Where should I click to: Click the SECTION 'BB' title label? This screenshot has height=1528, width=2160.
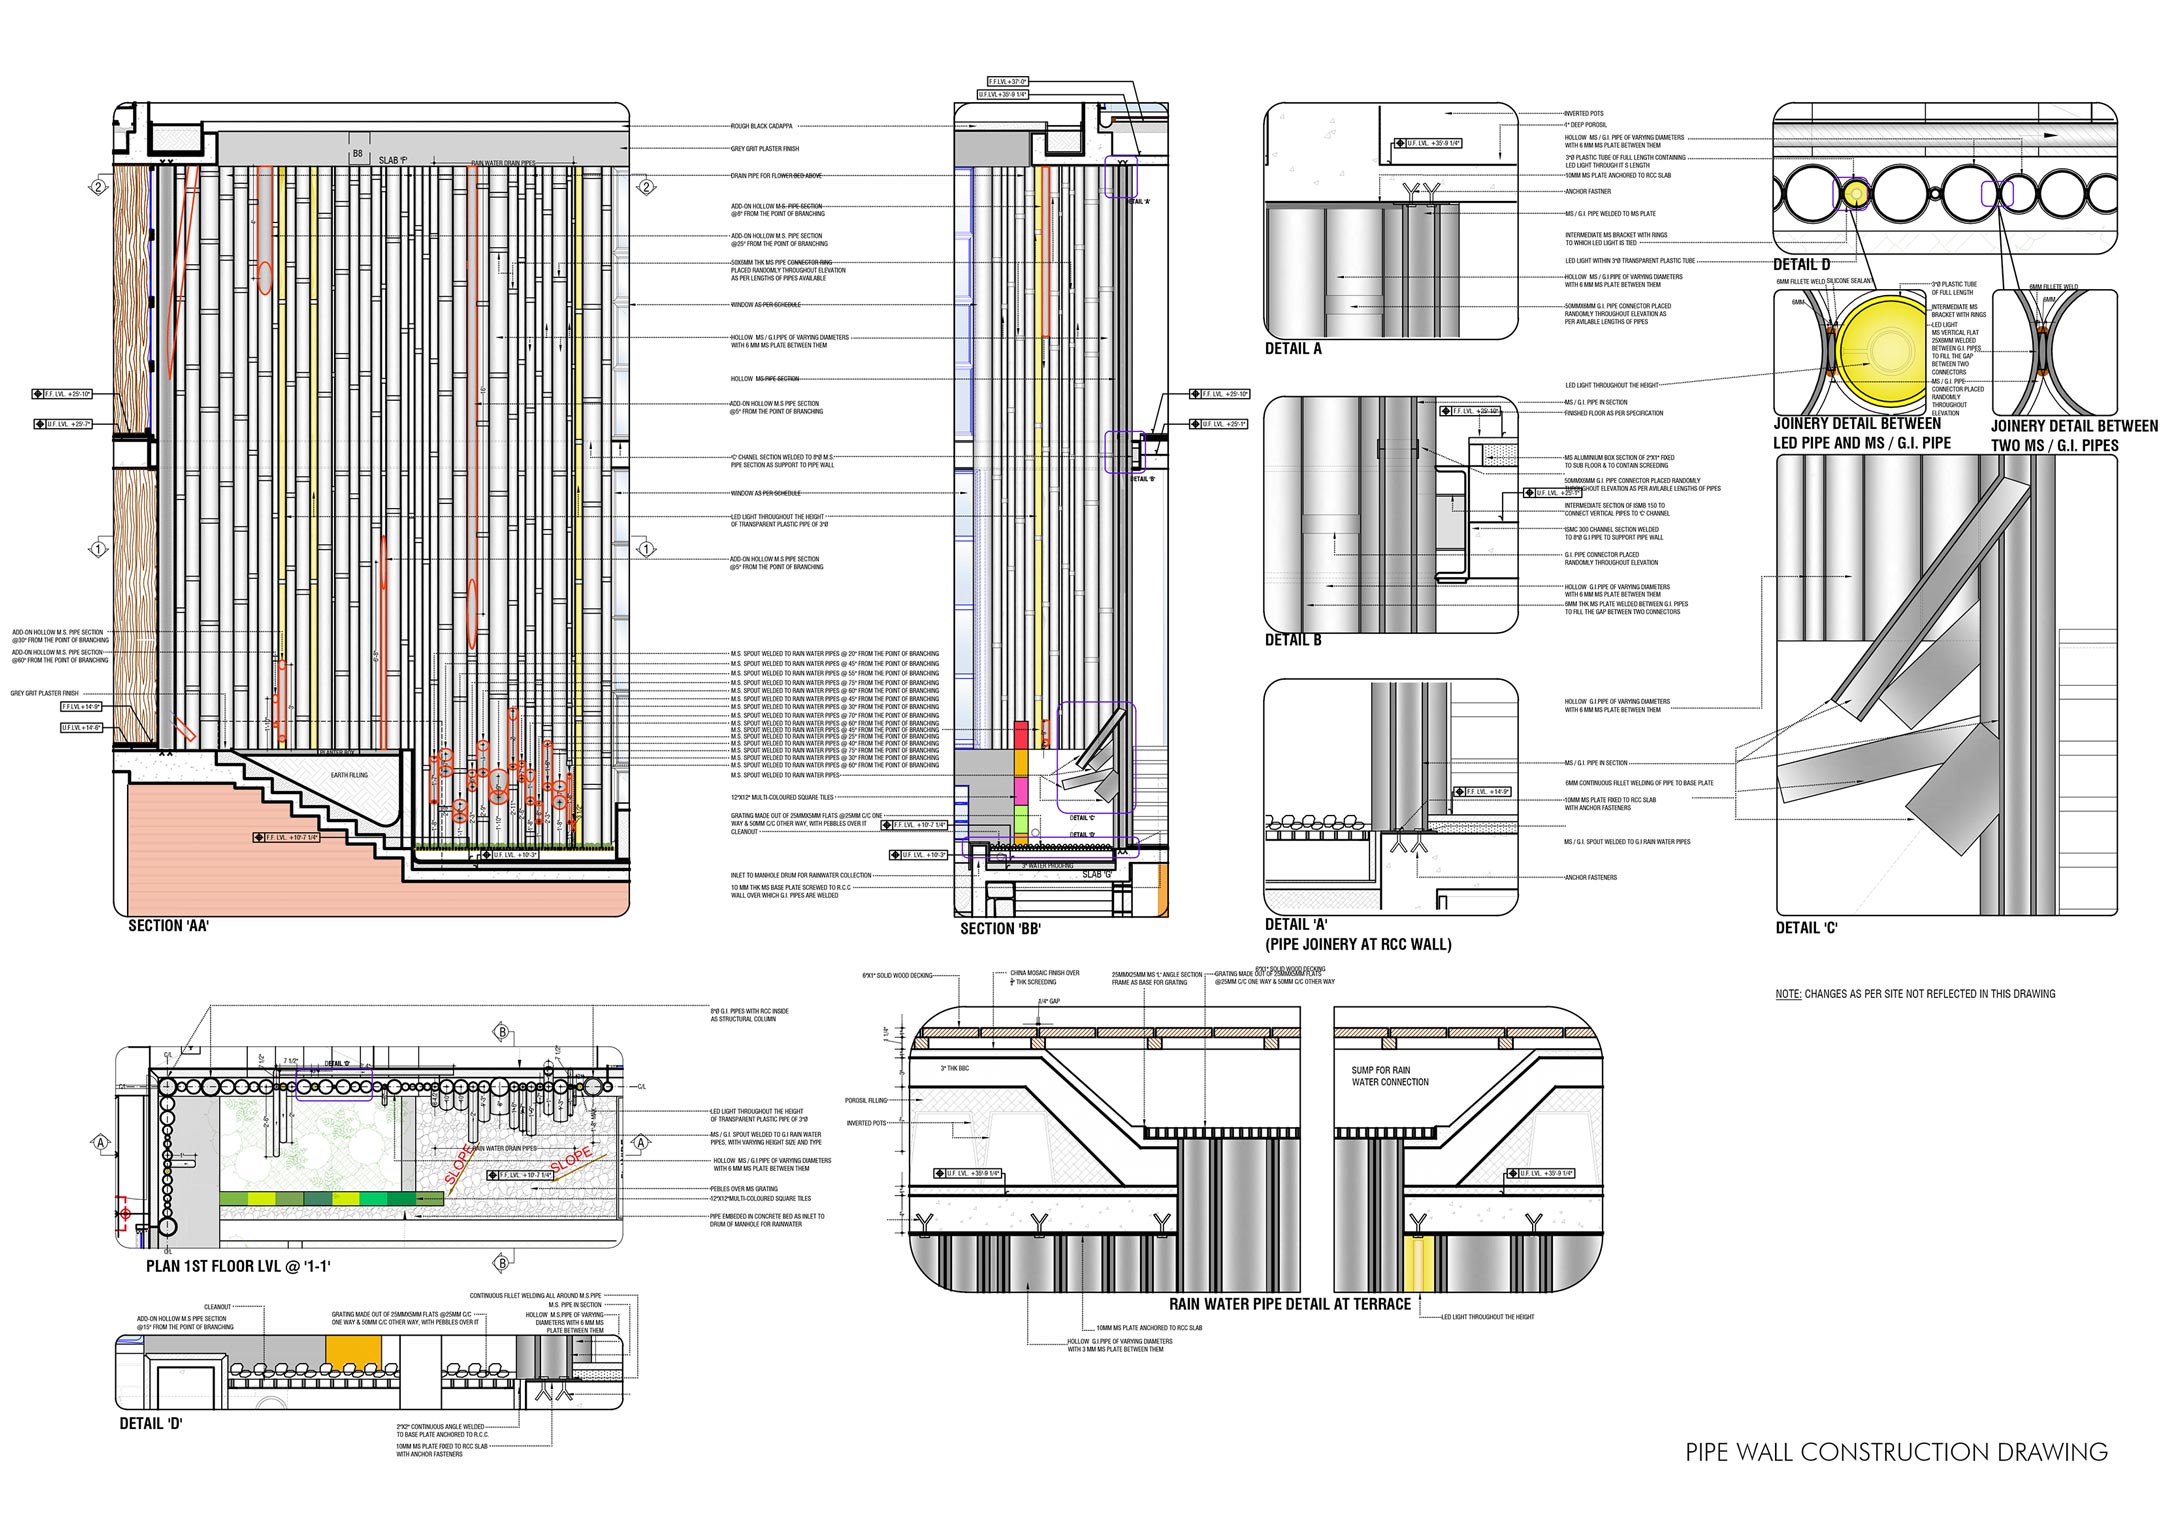click(1000, 929)
